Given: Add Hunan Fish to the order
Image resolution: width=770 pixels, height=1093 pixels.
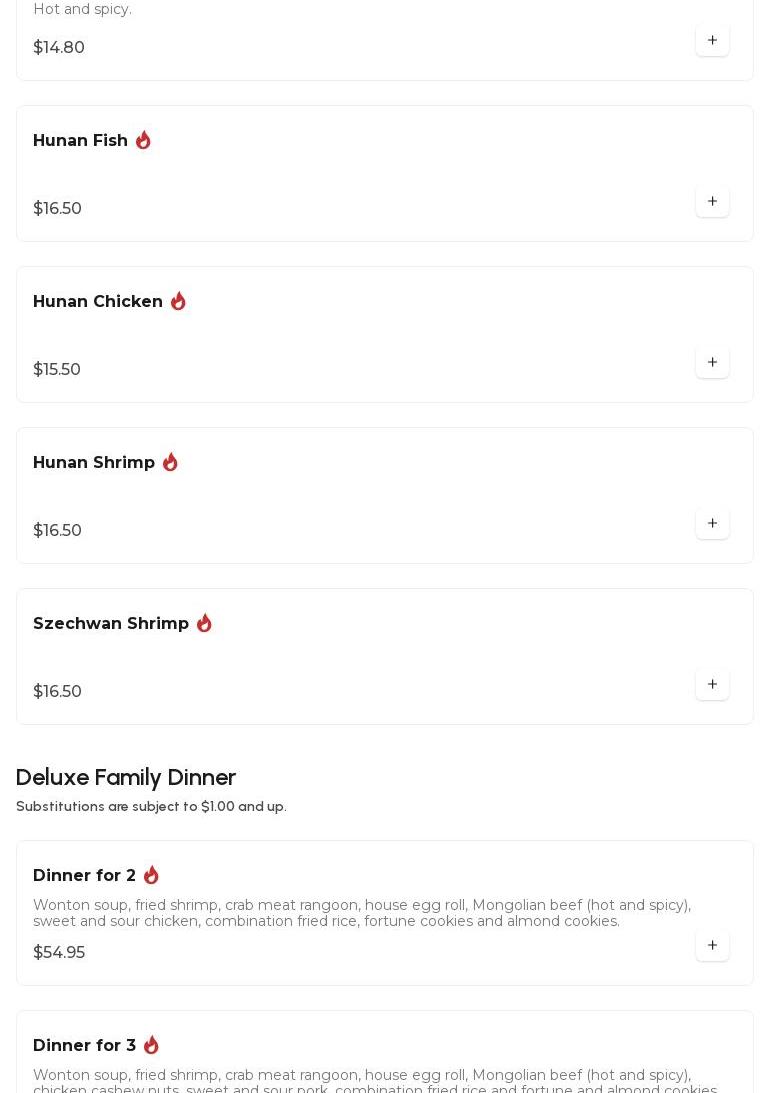Looking at the screenshot, I should [x=712, y=202].
